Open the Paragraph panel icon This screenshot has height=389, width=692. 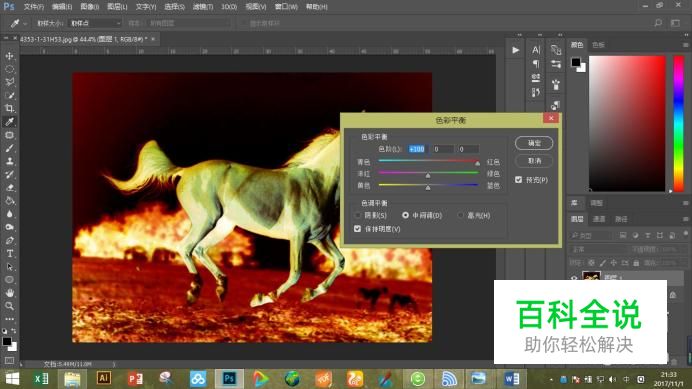click(x=536, y=64)
